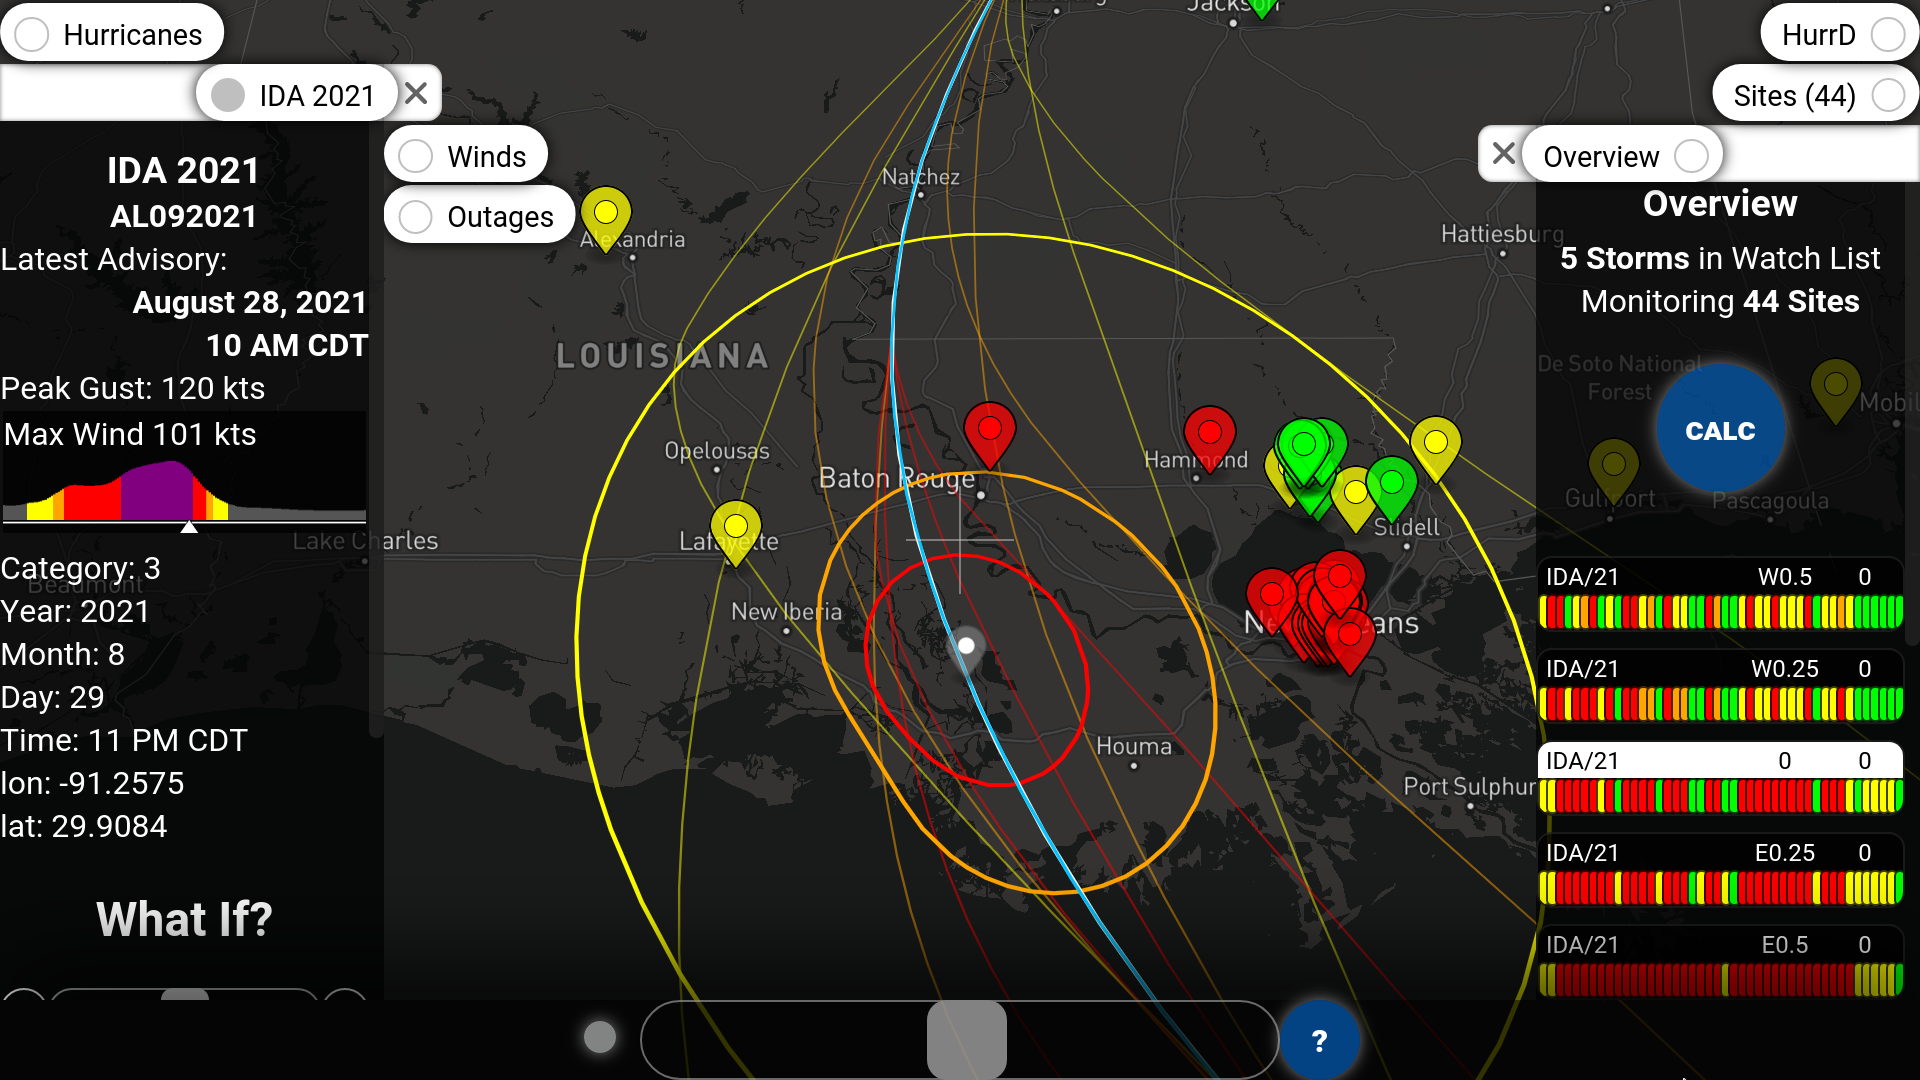Toggle the IDA 2021 storm chip
The width and height of the screenshot is (1920, 1080).
pos(298,95)
